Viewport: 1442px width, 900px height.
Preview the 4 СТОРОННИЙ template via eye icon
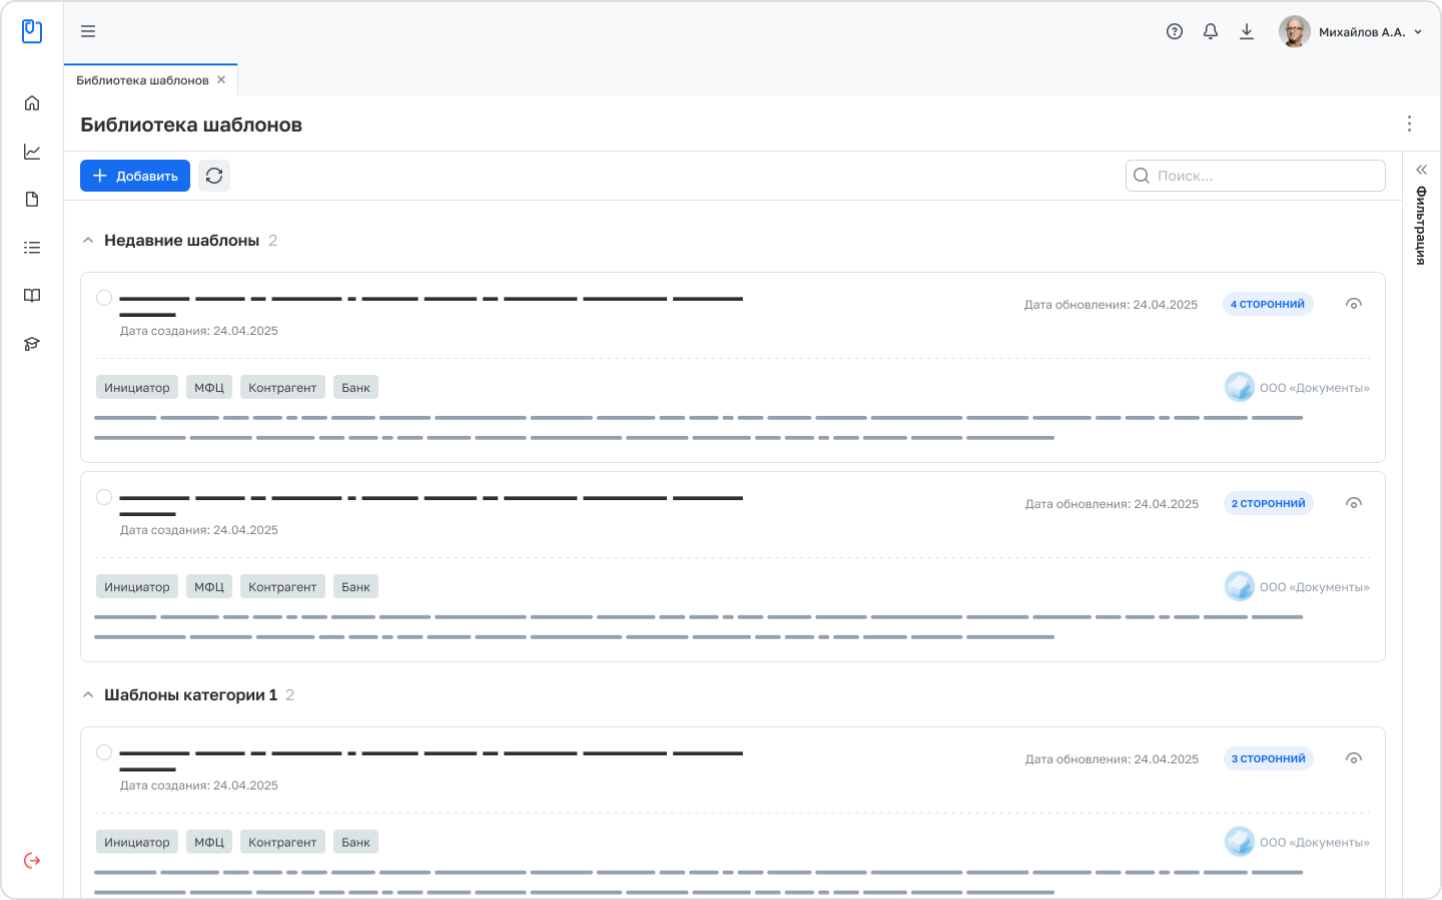[x=1354, y=304]
